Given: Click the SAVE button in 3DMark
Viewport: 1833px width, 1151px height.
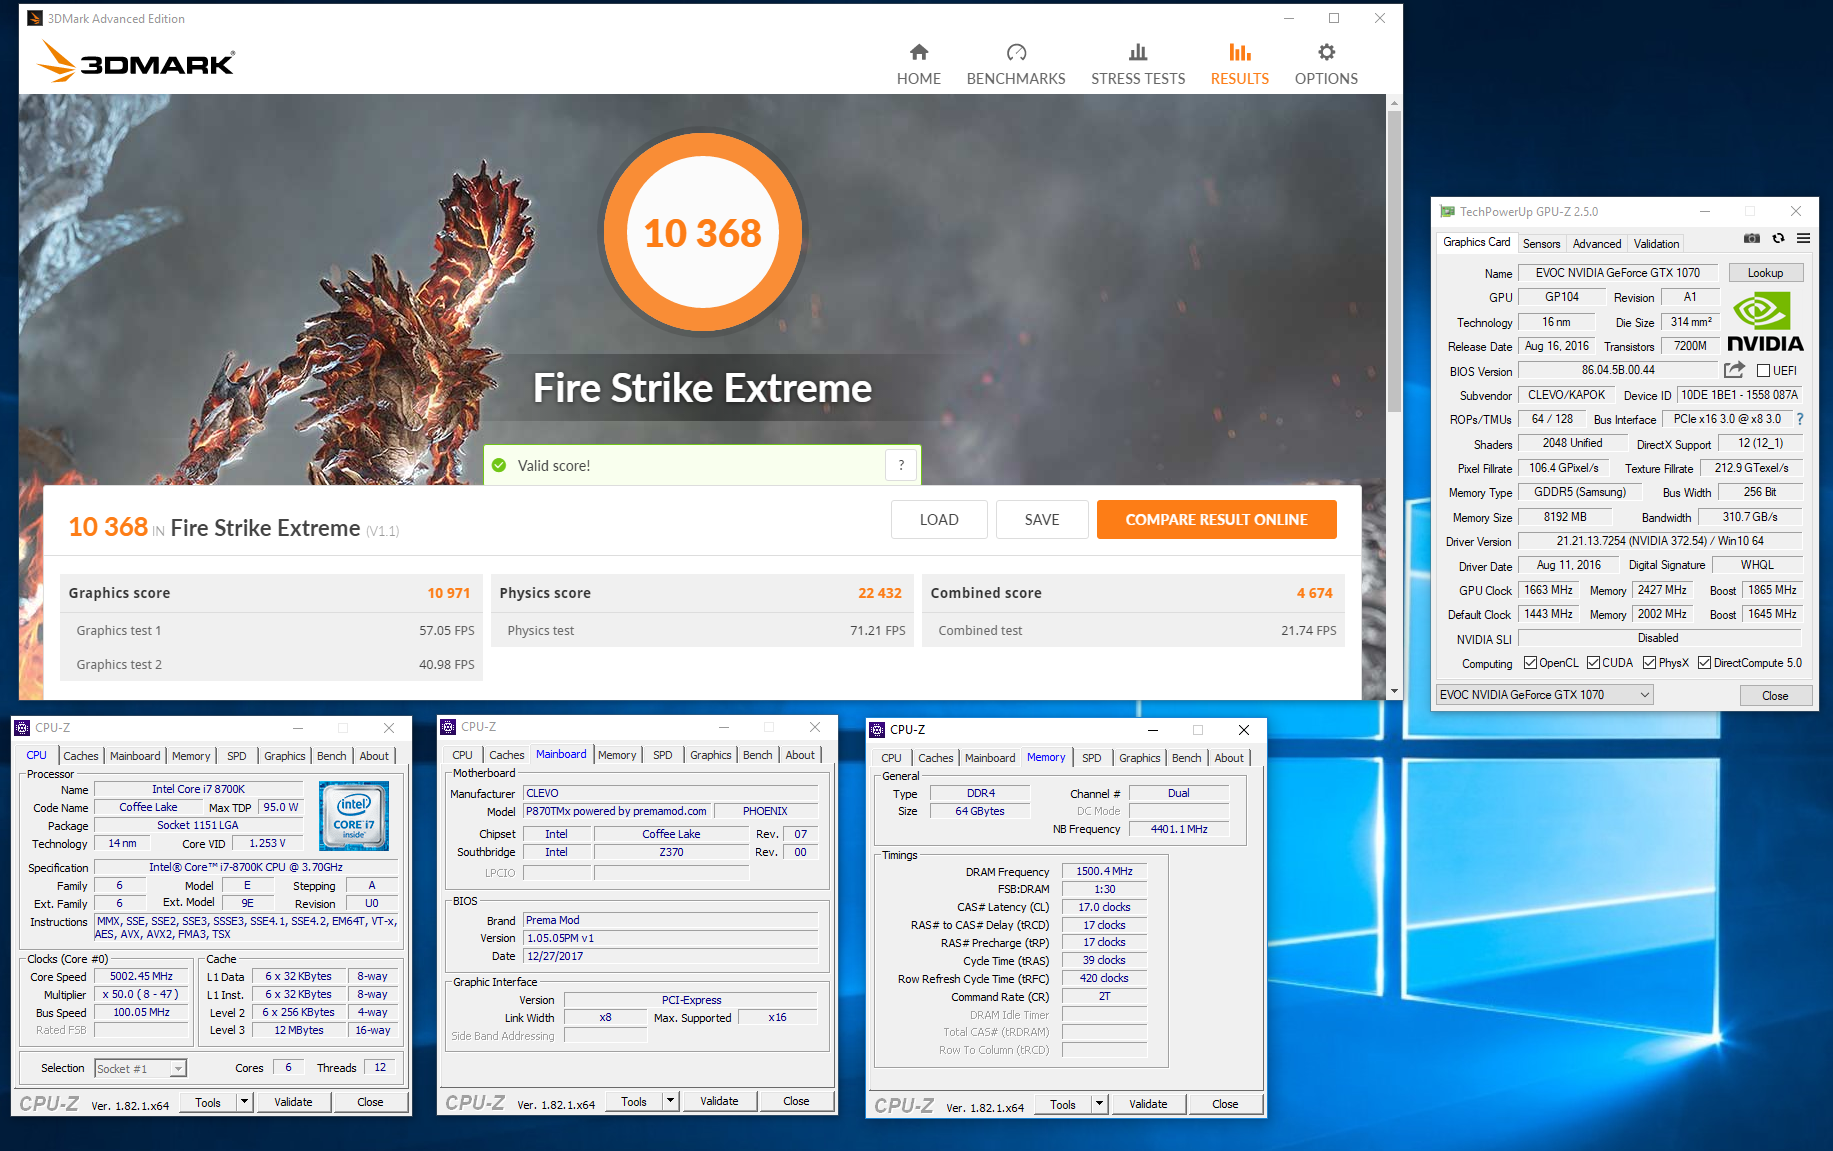Looking at the screenshot, I should click(x=1042, y=519).
